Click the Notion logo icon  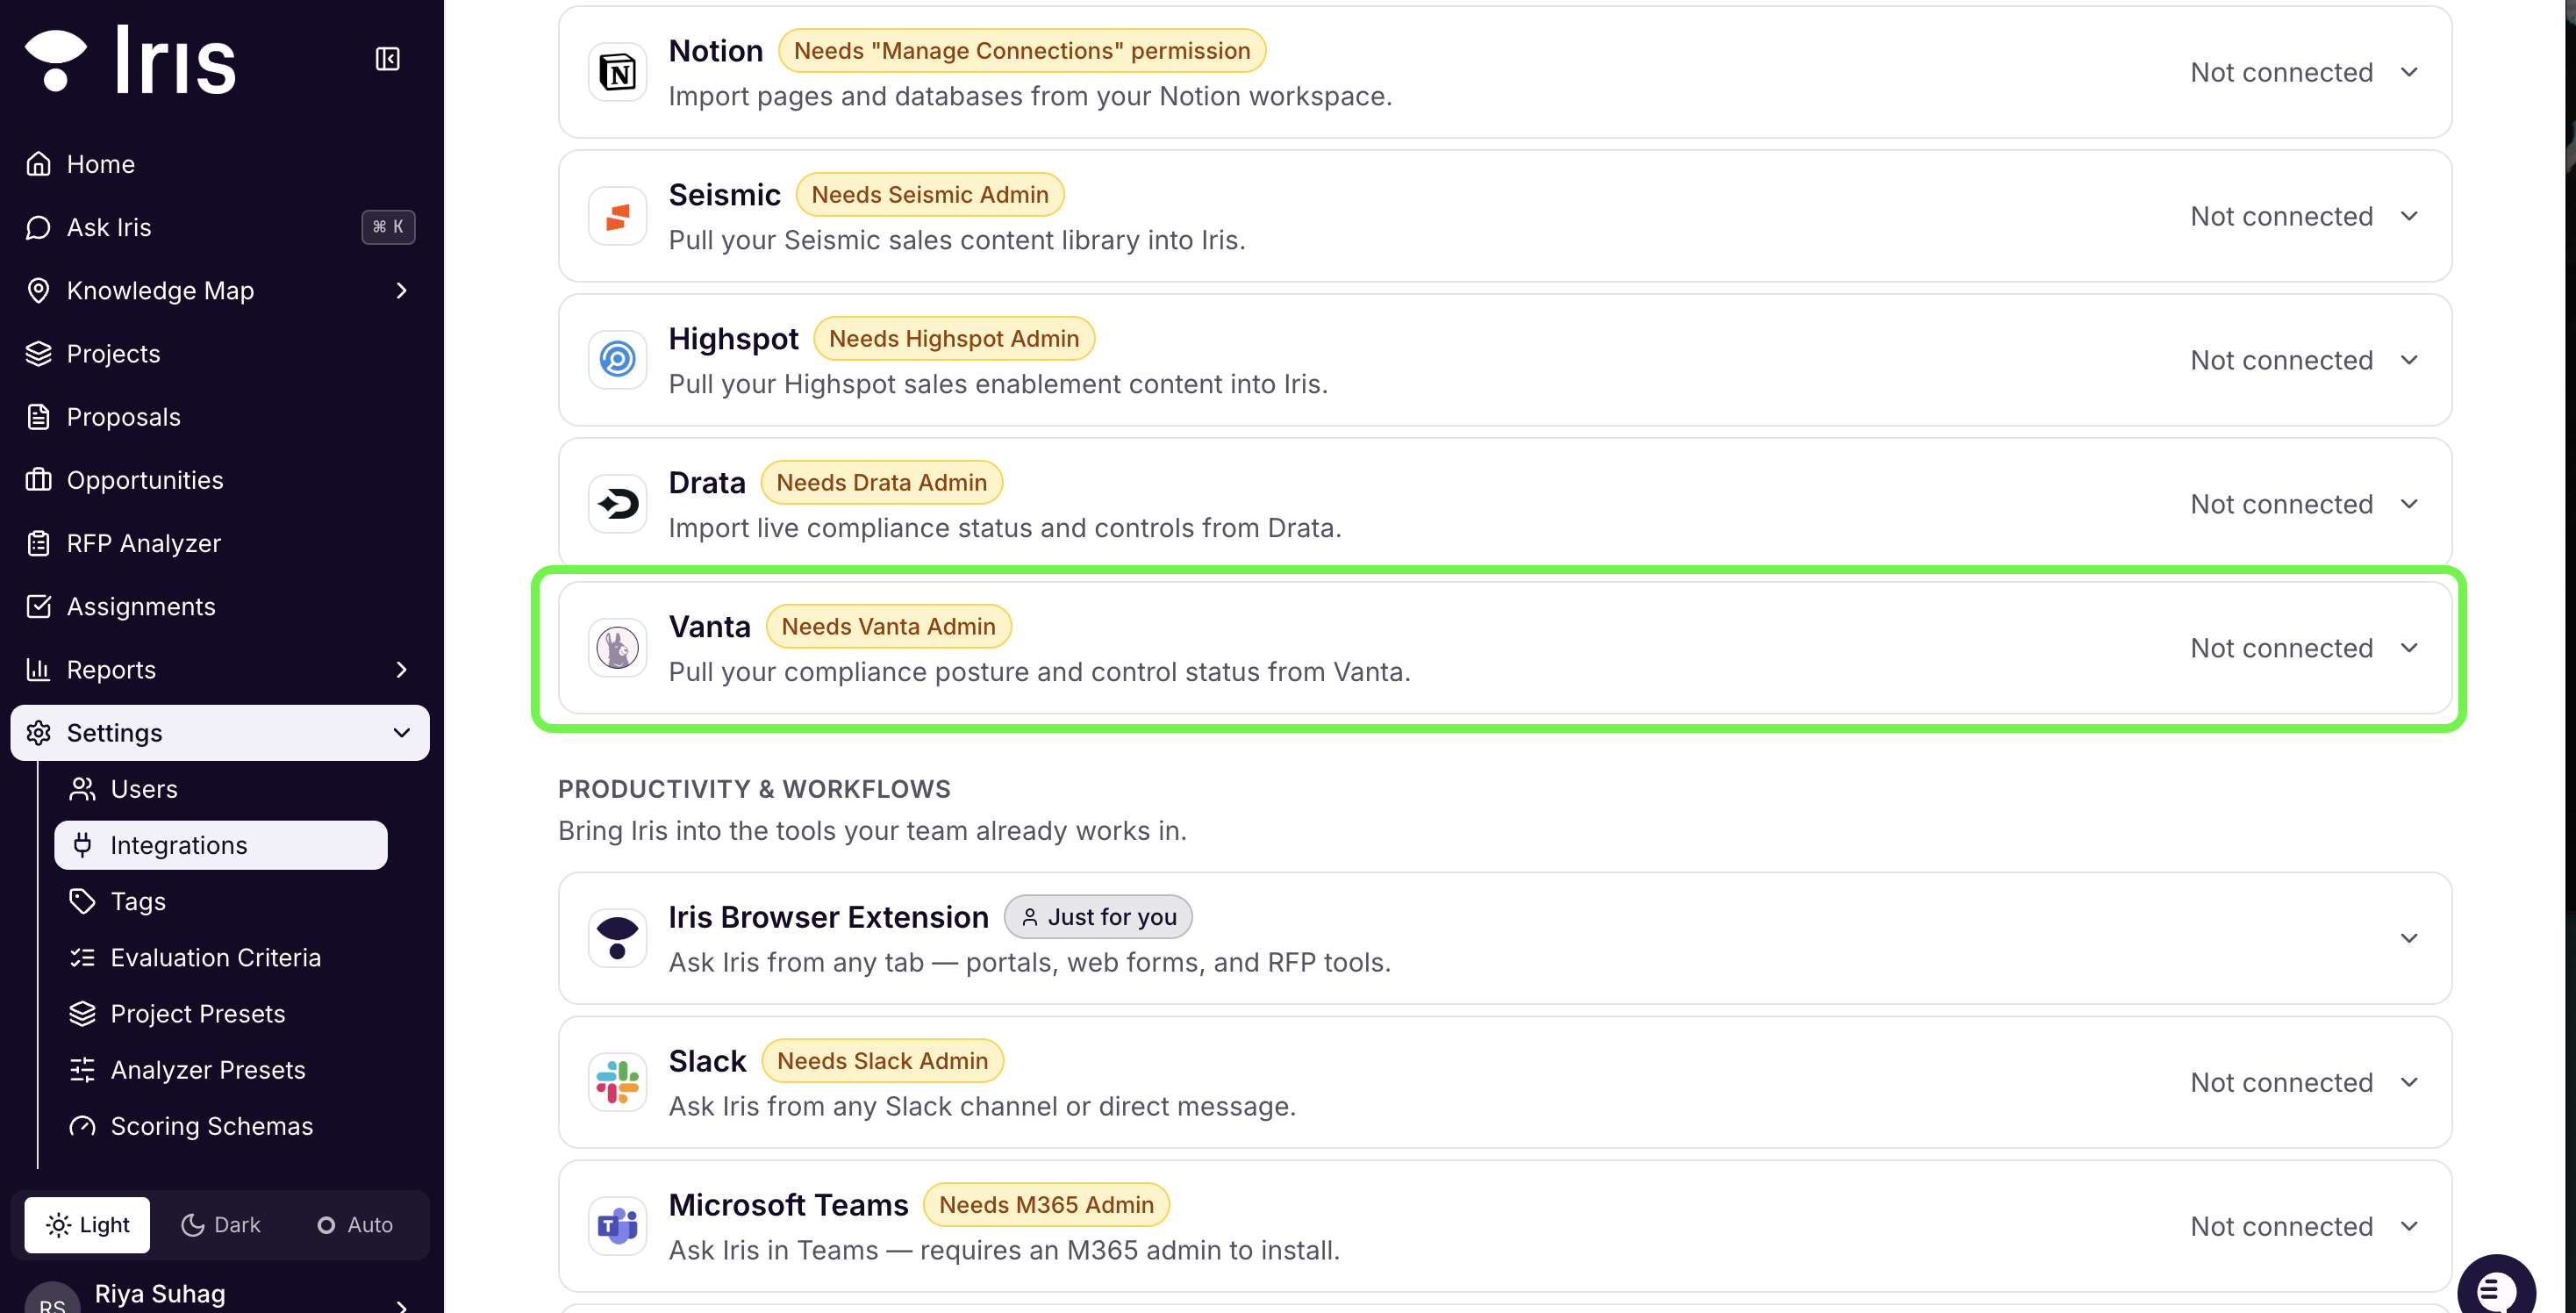point(617,72)
